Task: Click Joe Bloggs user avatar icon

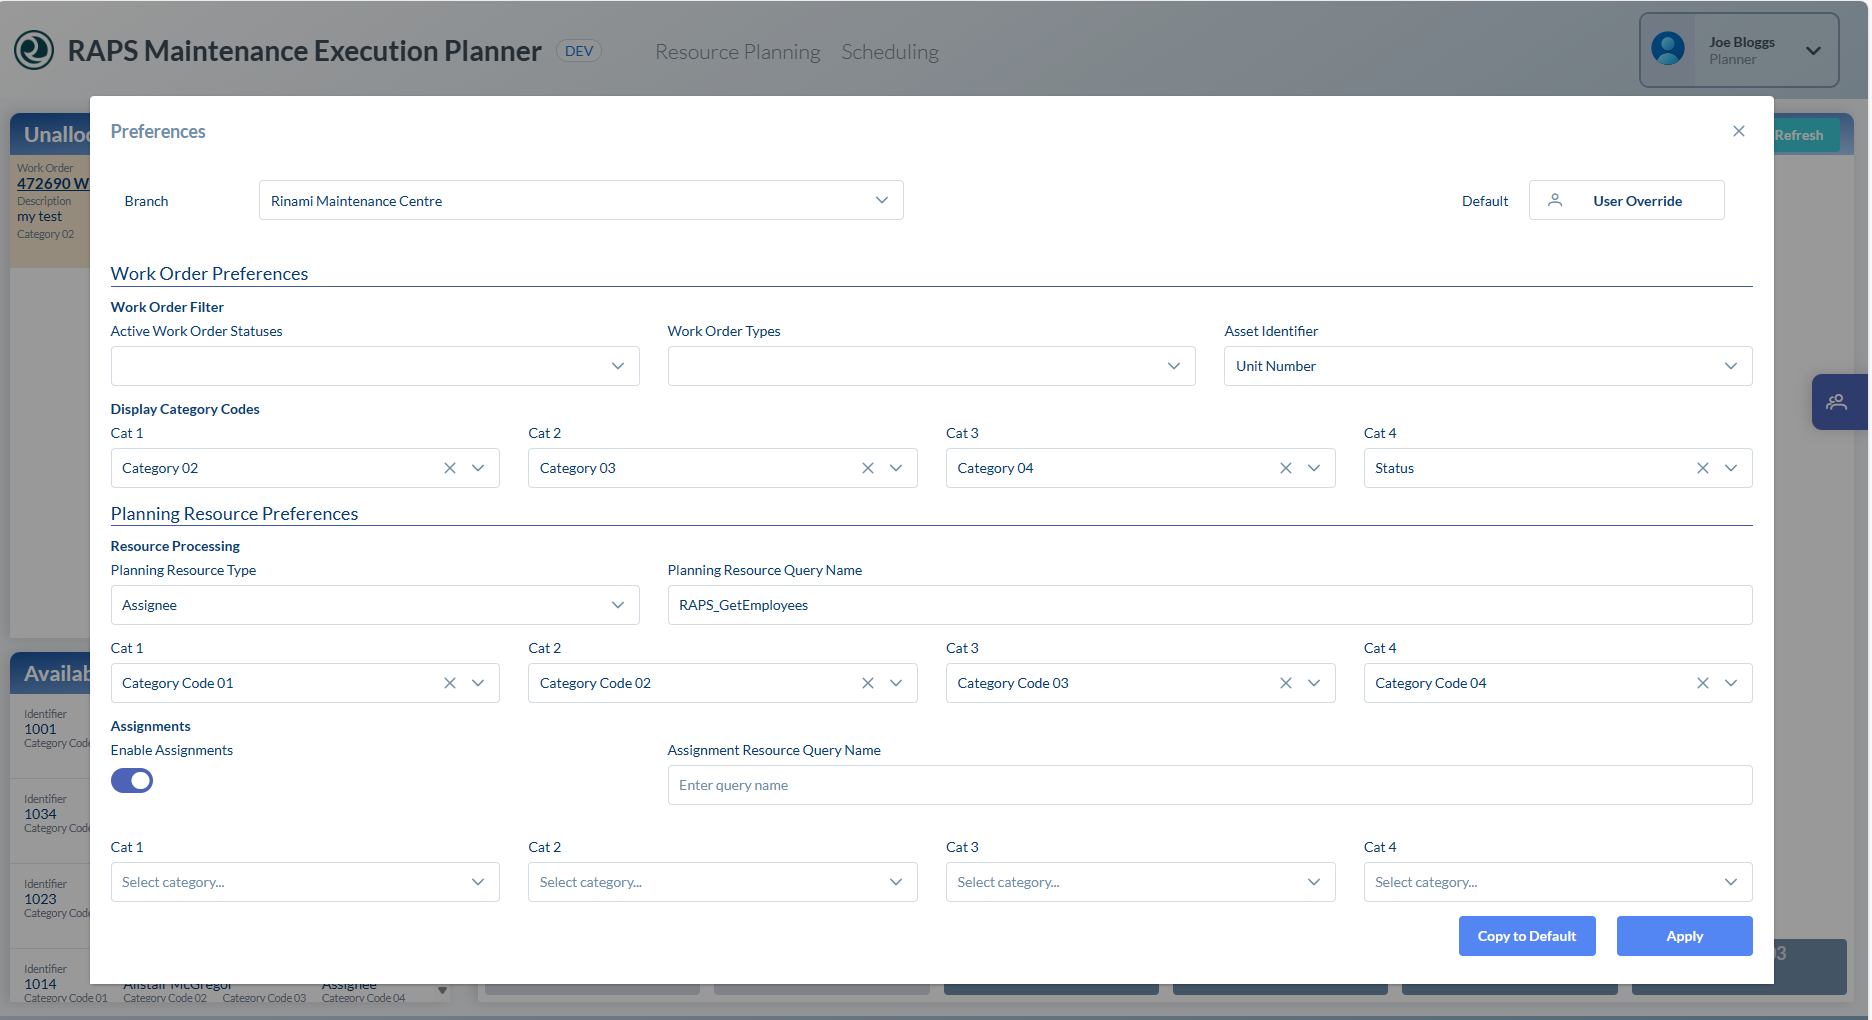Action: click(x=1667, y=49)
